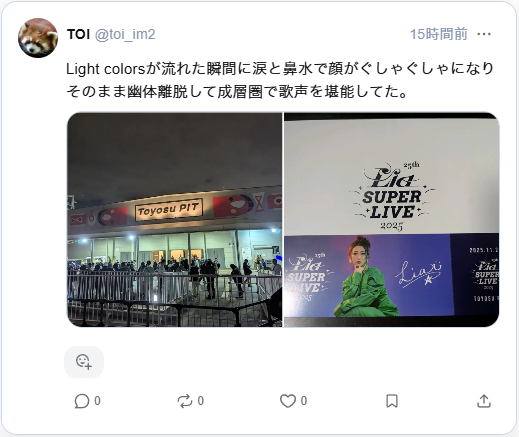The image size is (519, 437).
Task: Click the Japanese post text body
Action: tap(280, 80)
